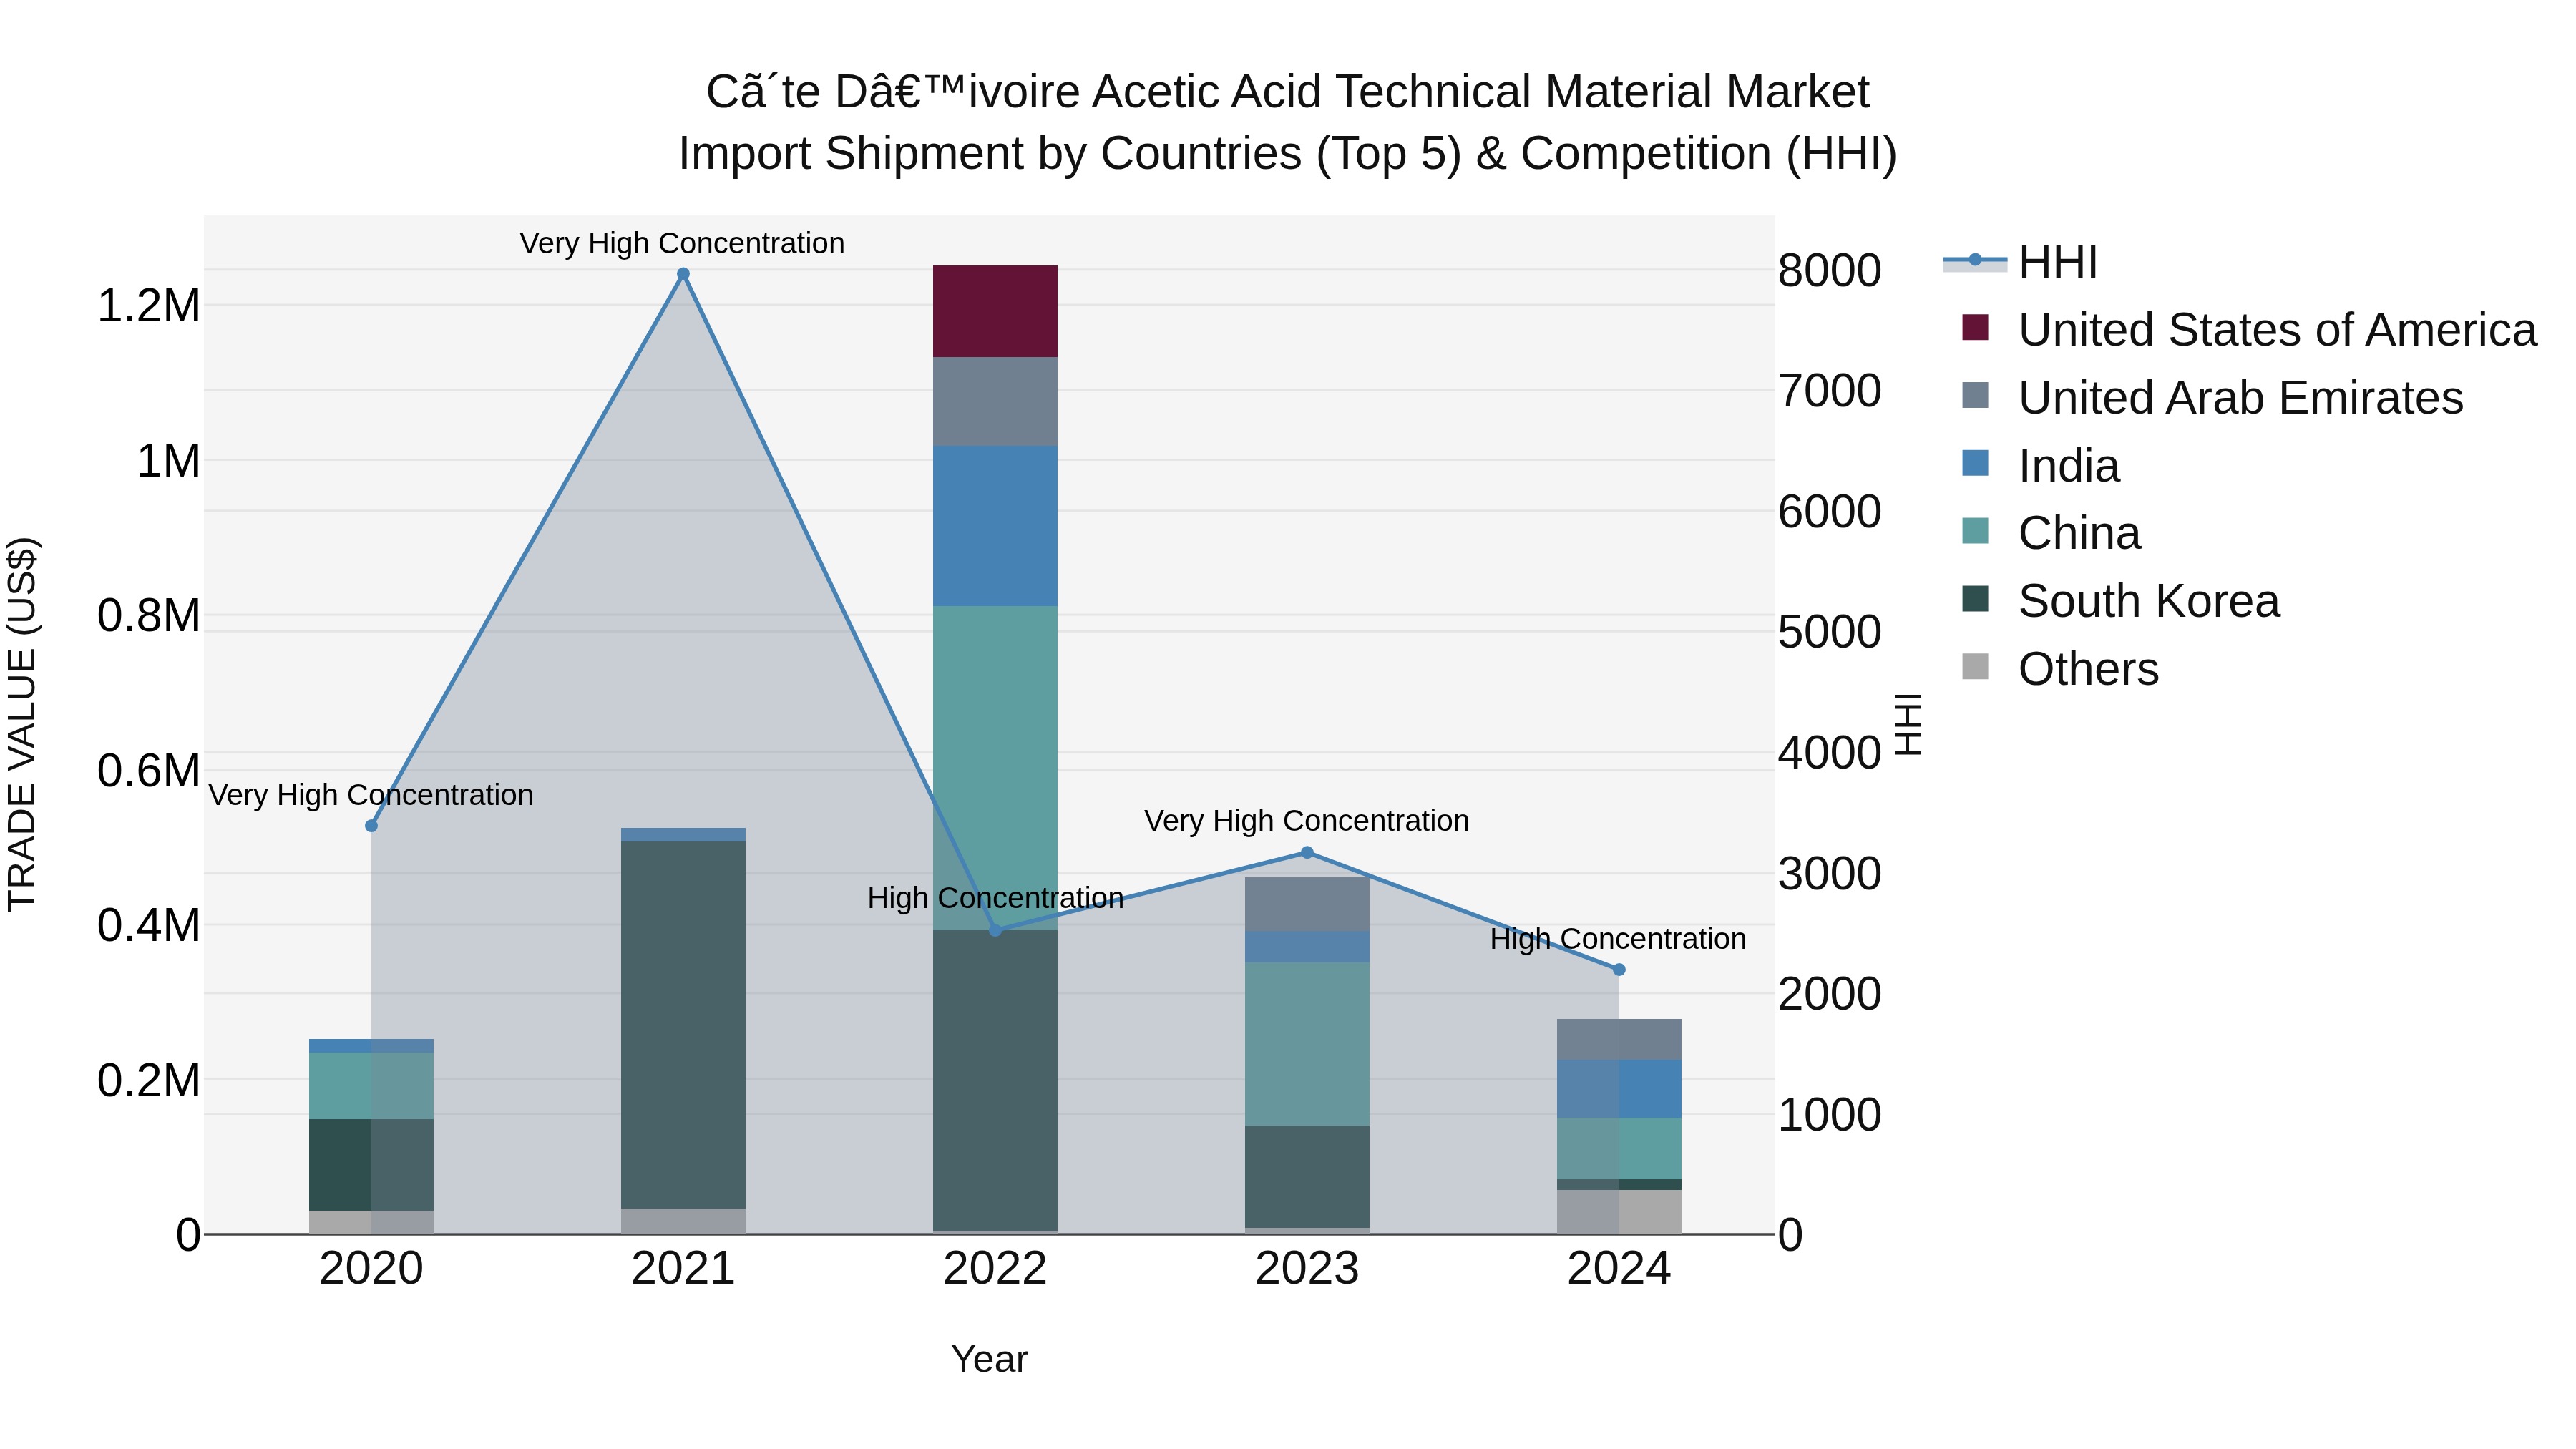Click the '2022' x-axis label
The height and width of the screenshot is (1449, 2576).
pos(995,1269)
